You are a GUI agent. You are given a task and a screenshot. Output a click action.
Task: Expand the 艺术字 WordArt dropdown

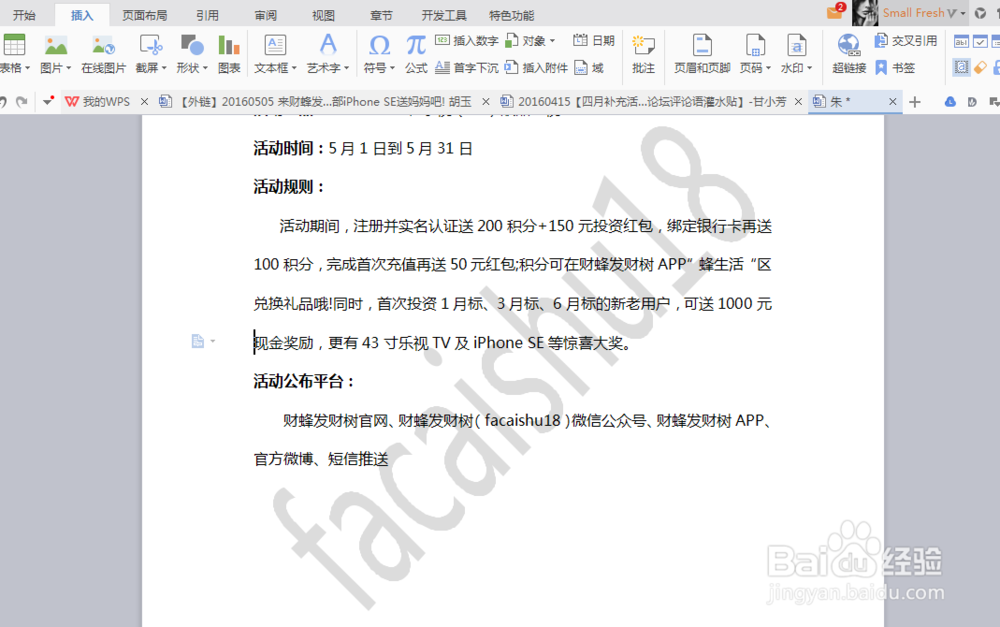point(346,68)
